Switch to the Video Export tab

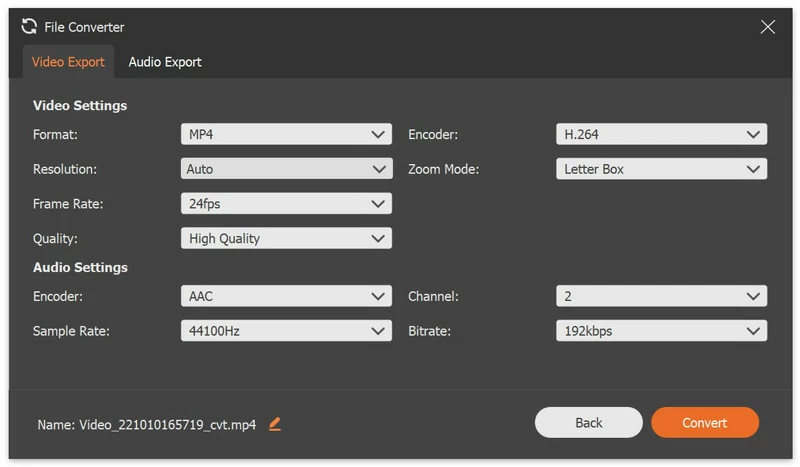[68, 62]
